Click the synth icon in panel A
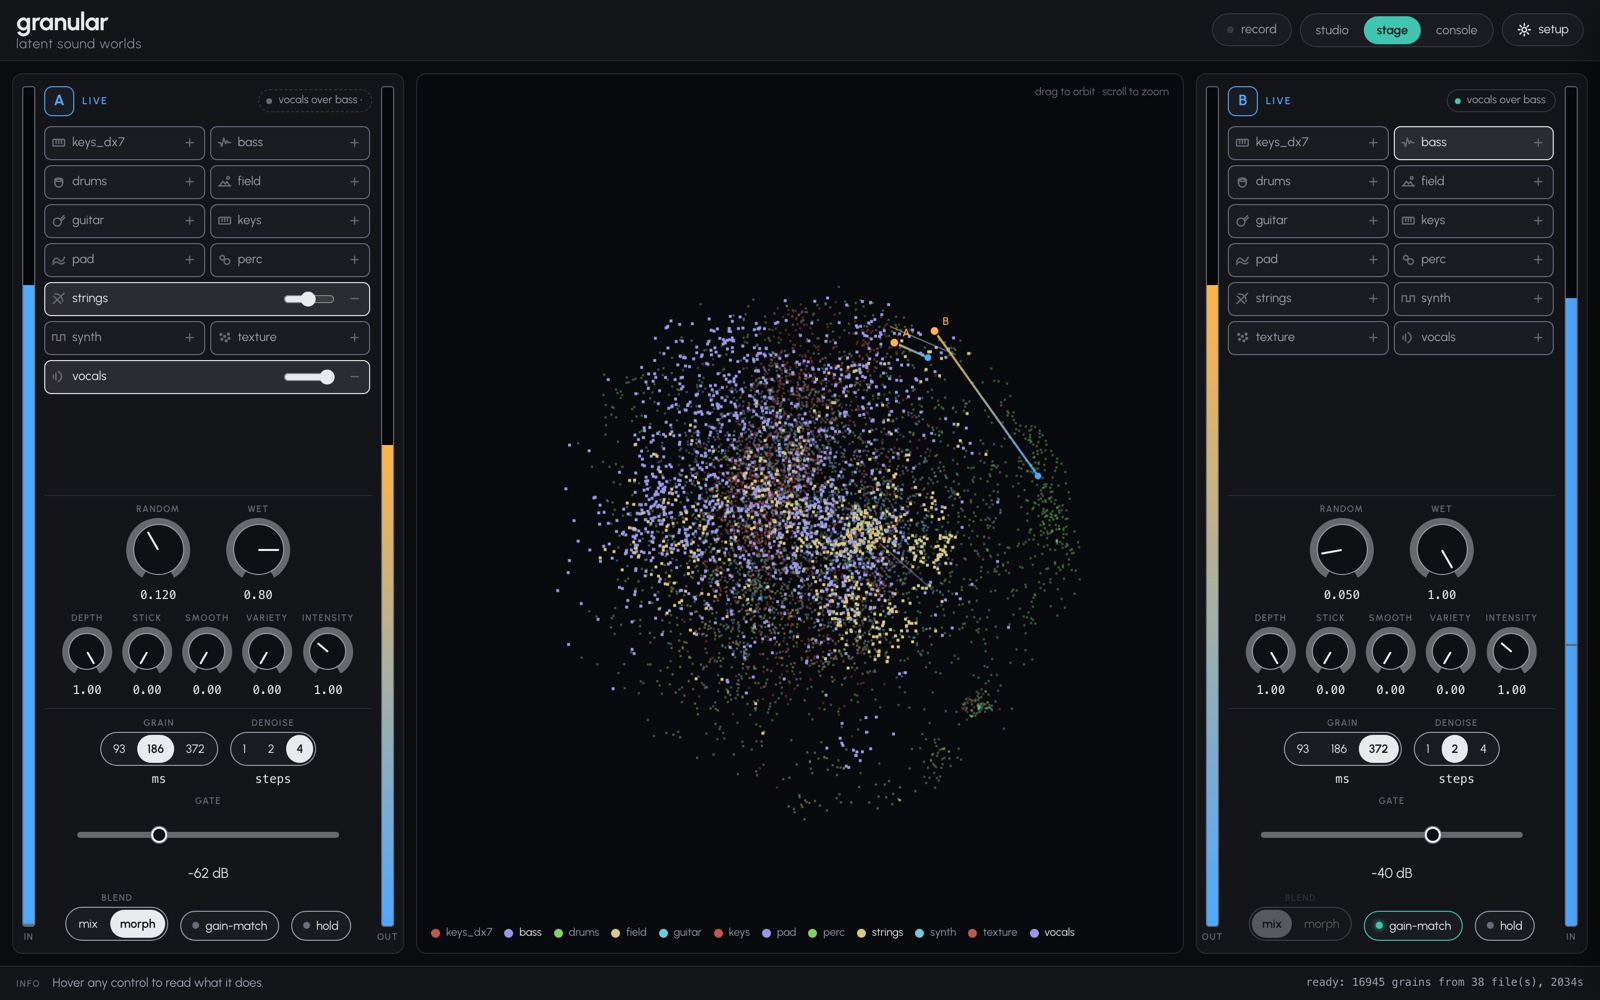The height and width of the screenshot is (1000, 1600). [x=59, y=338]
